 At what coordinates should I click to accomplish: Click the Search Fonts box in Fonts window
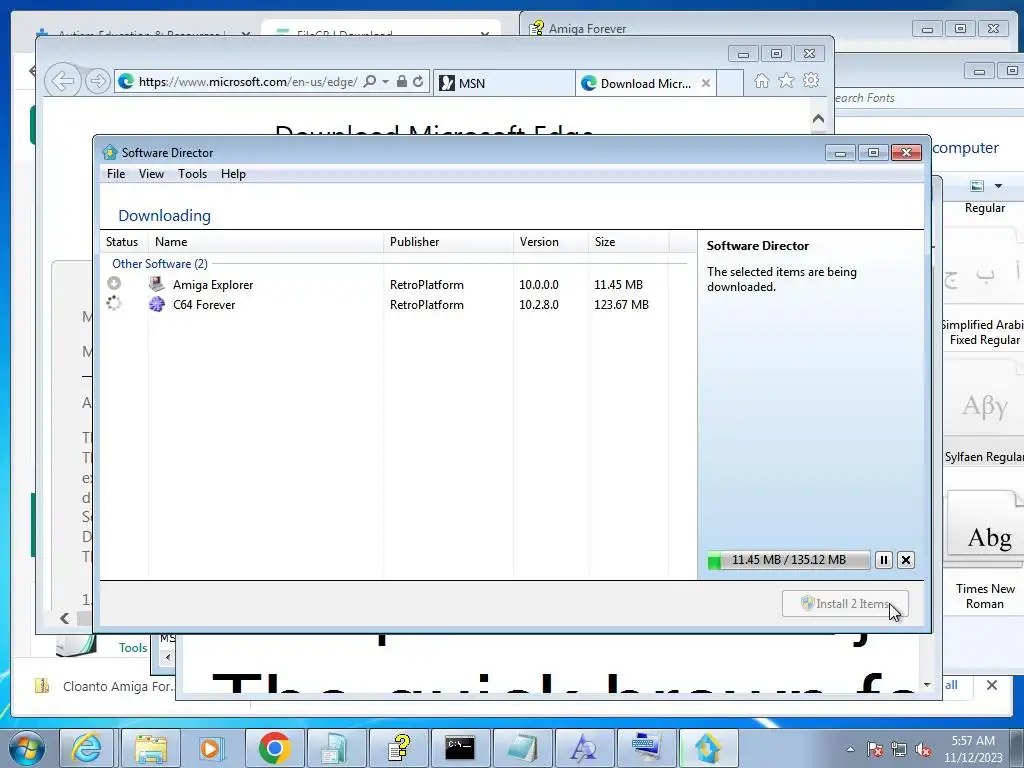[x=927, y=98]
